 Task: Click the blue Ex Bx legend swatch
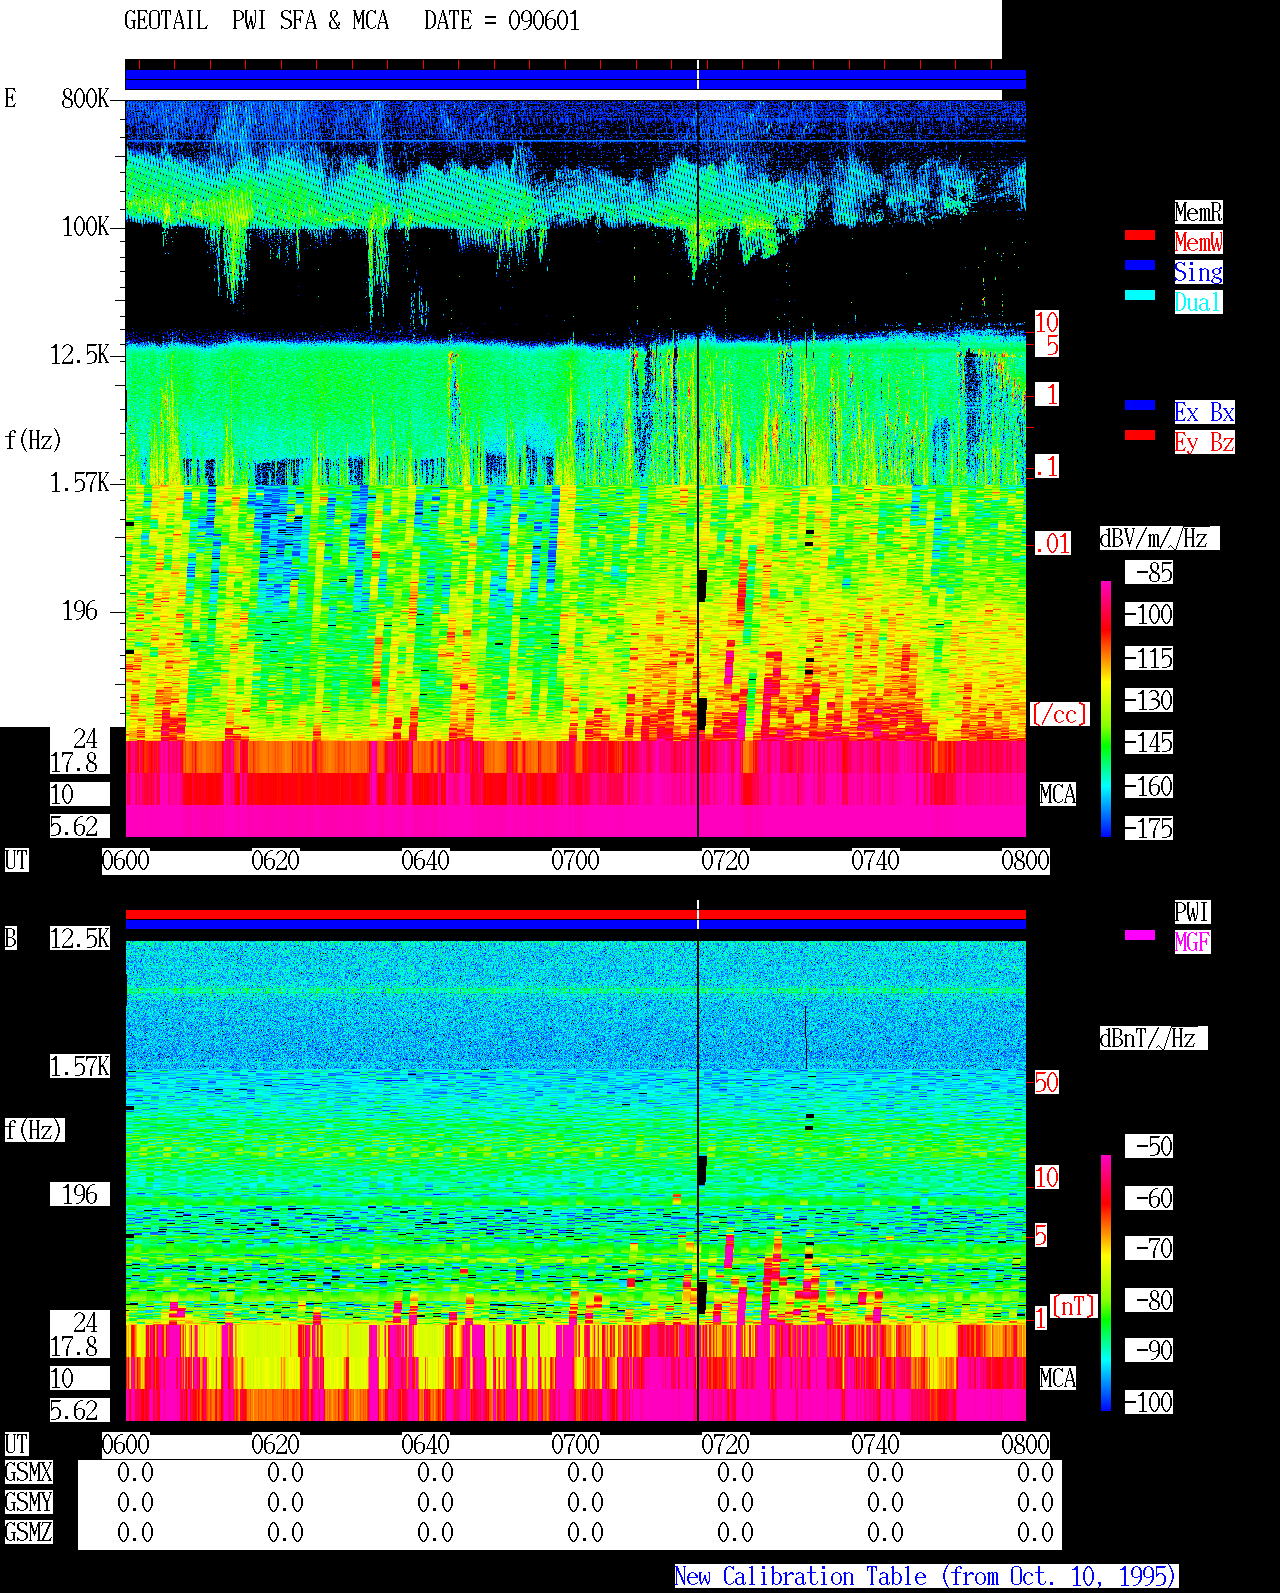[1140, 405]
